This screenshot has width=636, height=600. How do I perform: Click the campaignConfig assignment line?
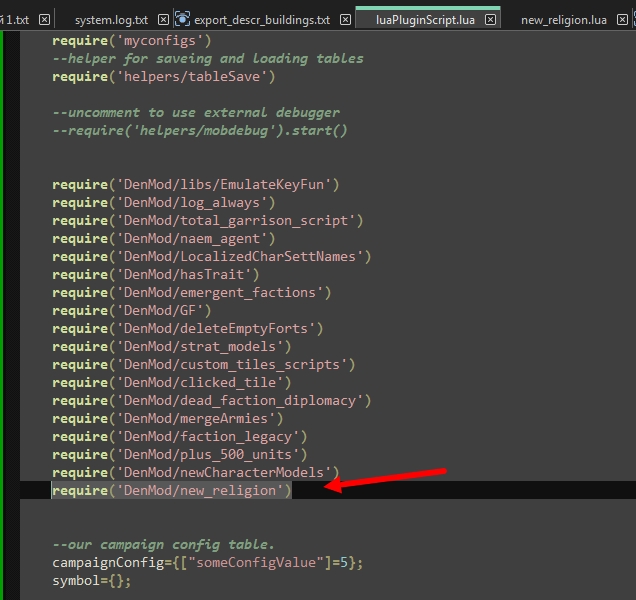click(208, 563)
